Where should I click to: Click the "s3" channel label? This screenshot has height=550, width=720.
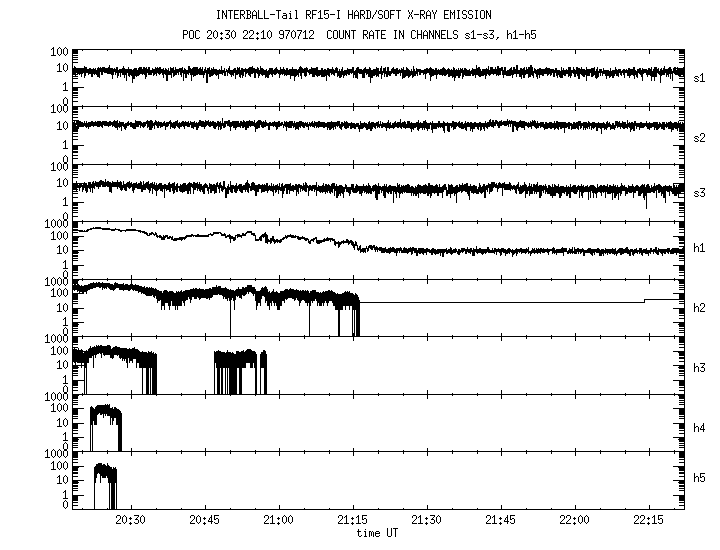pos(699,193)
